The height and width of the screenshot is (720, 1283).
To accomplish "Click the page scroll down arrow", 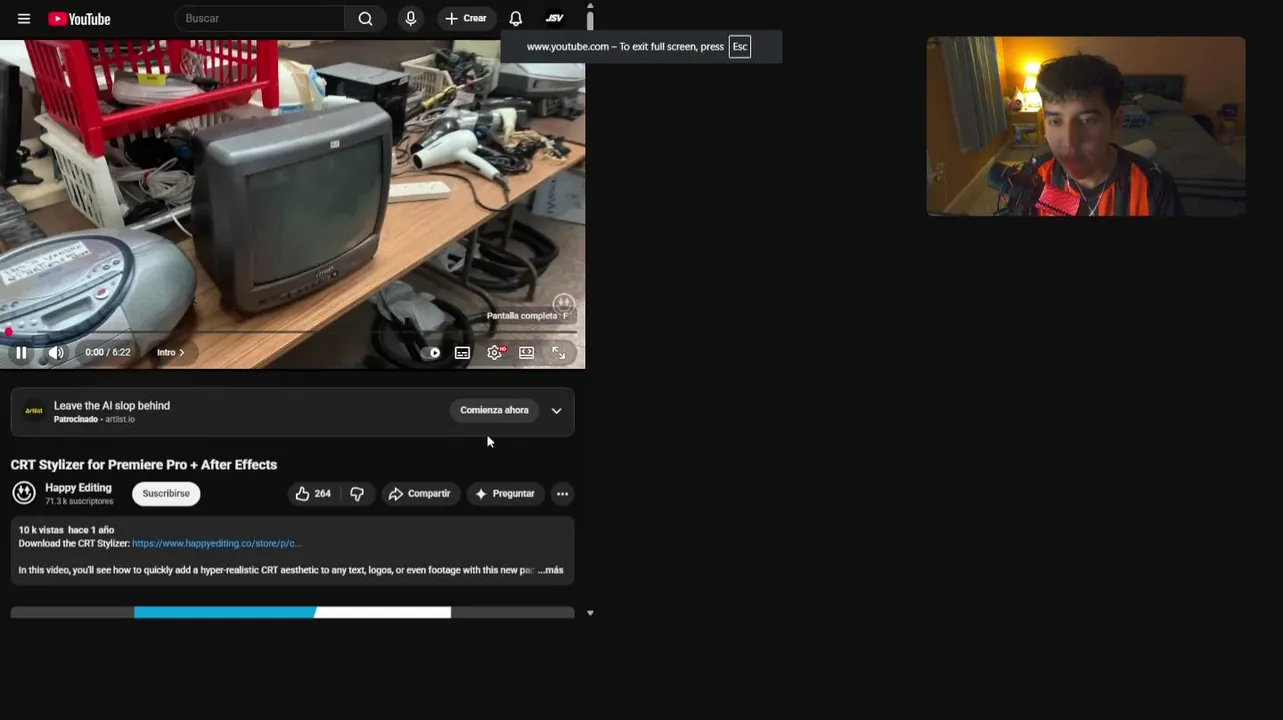I will (590, 613).
